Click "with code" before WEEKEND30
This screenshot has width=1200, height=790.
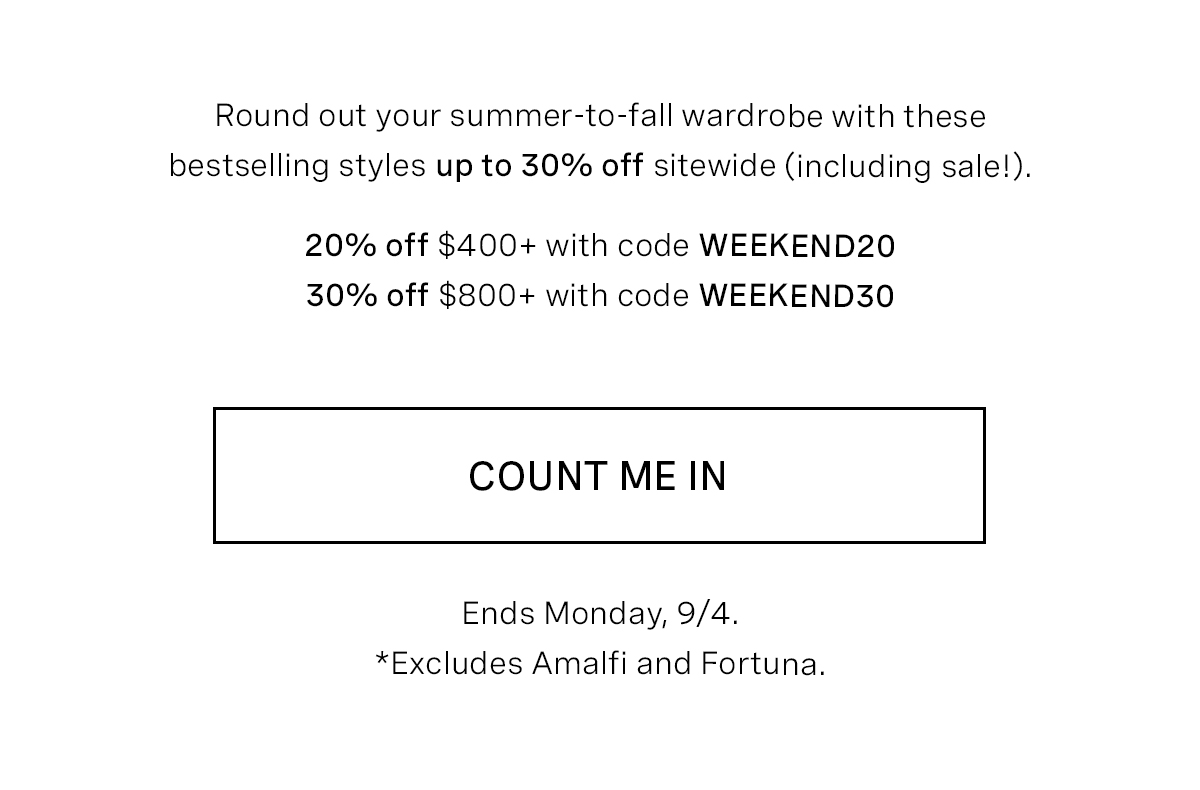pos(618,296)
